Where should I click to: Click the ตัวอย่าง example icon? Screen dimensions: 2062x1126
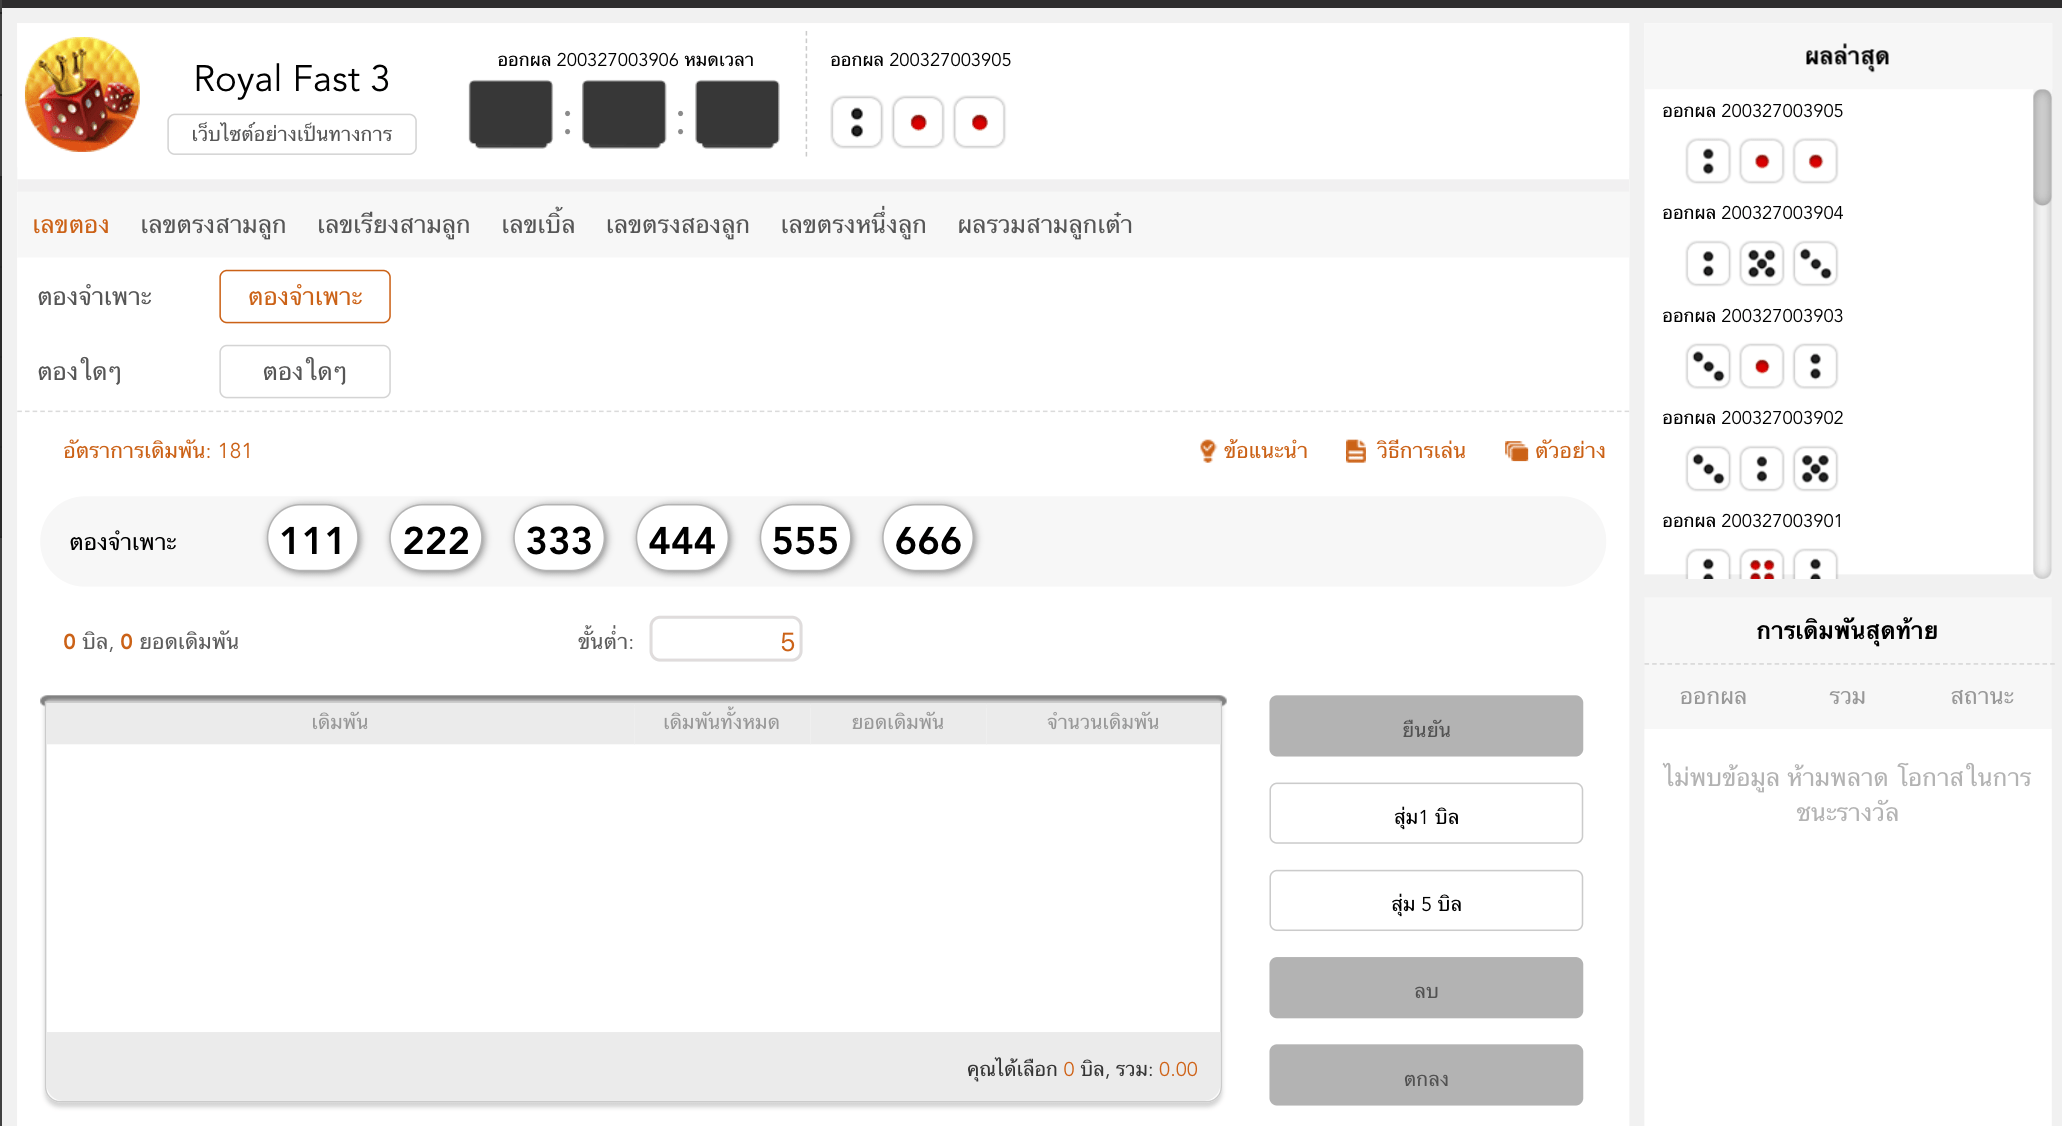(x=1515, y=450)
